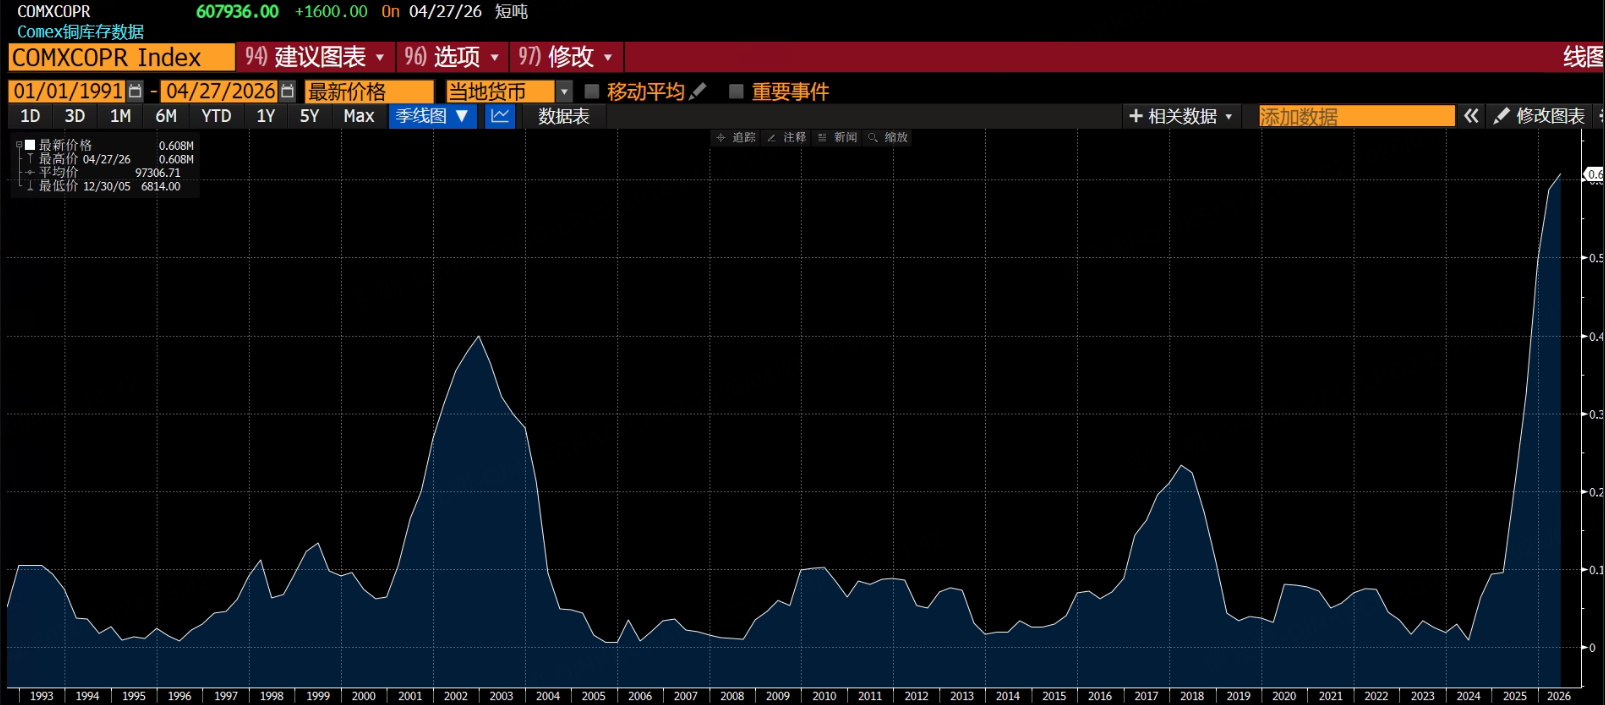Click the 追踪 crosshair tool
1605x705 pixels.
pos(736,137)
